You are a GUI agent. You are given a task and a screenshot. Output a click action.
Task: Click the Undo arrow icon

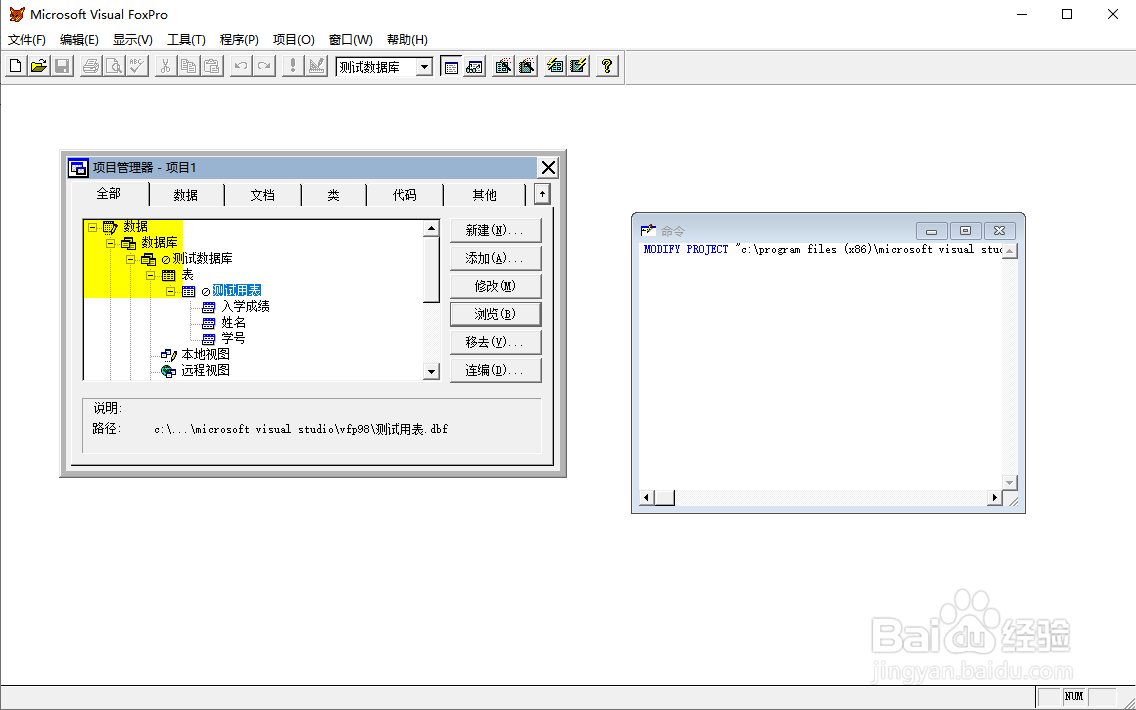pyautogui.click(x=241, y=66)
